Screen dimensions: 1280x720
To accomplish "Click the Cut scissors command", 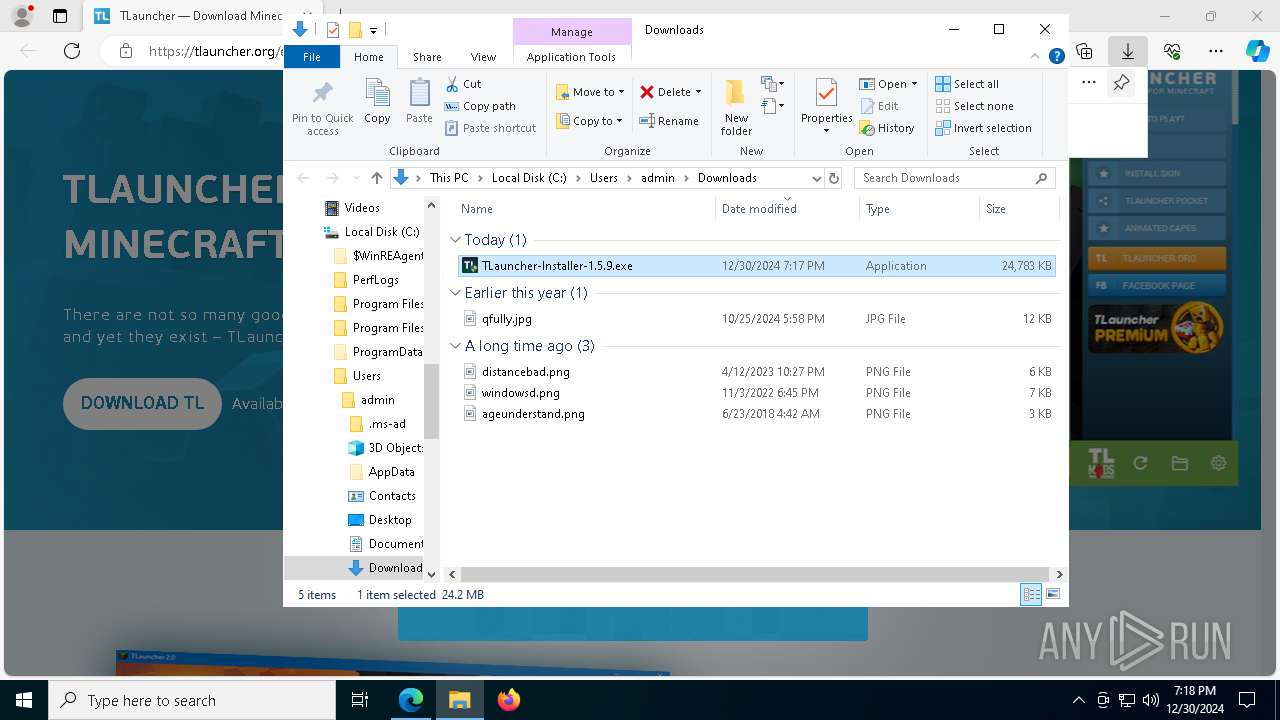I will pyautogui.click(x=463, y=84).
